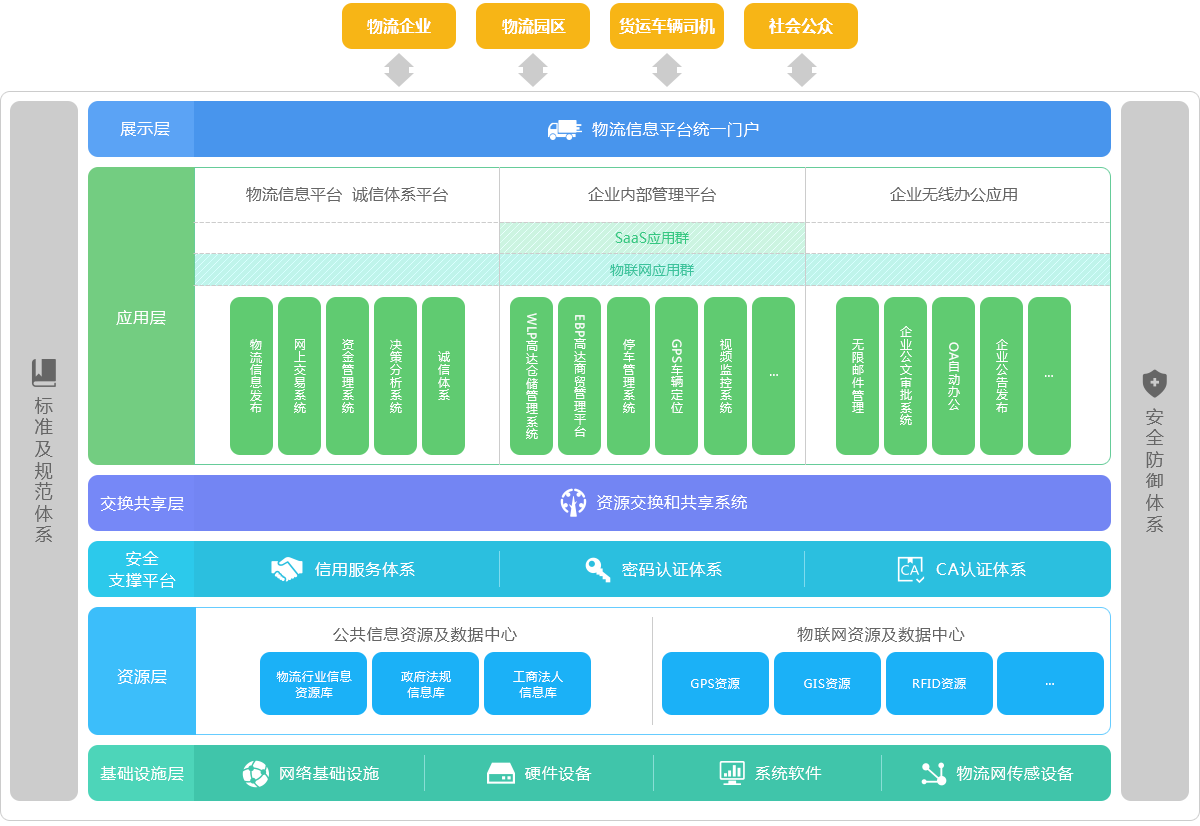Click the double arrow below 社会公众
This screenshot has height=826, width=1200.
[801, 70]
